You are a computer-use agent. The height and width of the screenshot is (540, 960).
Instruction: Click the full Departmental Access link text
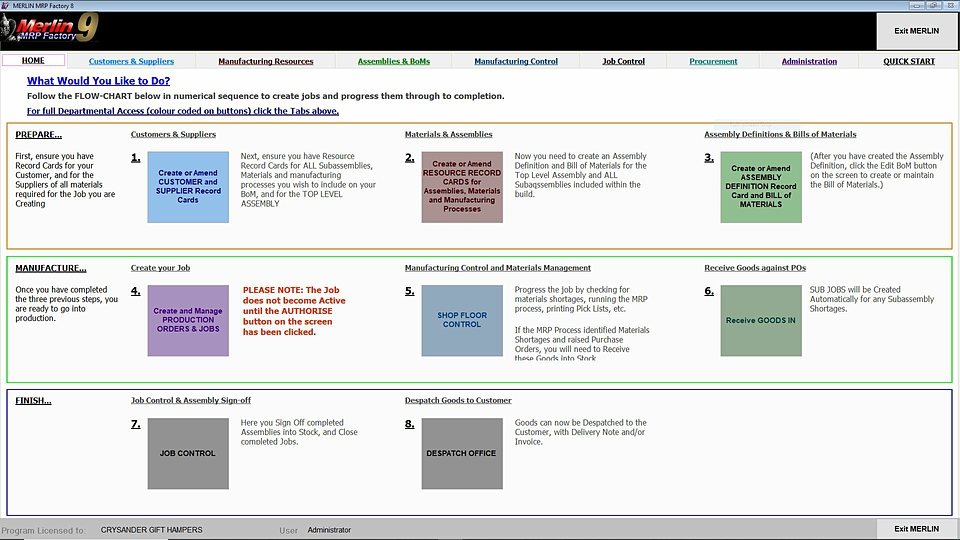(x=183, y=111)
